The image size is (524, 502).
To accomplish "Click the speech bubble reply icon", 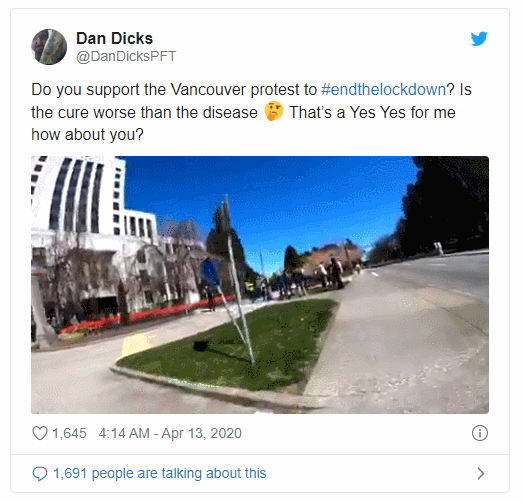I will (x=40, y=474).
